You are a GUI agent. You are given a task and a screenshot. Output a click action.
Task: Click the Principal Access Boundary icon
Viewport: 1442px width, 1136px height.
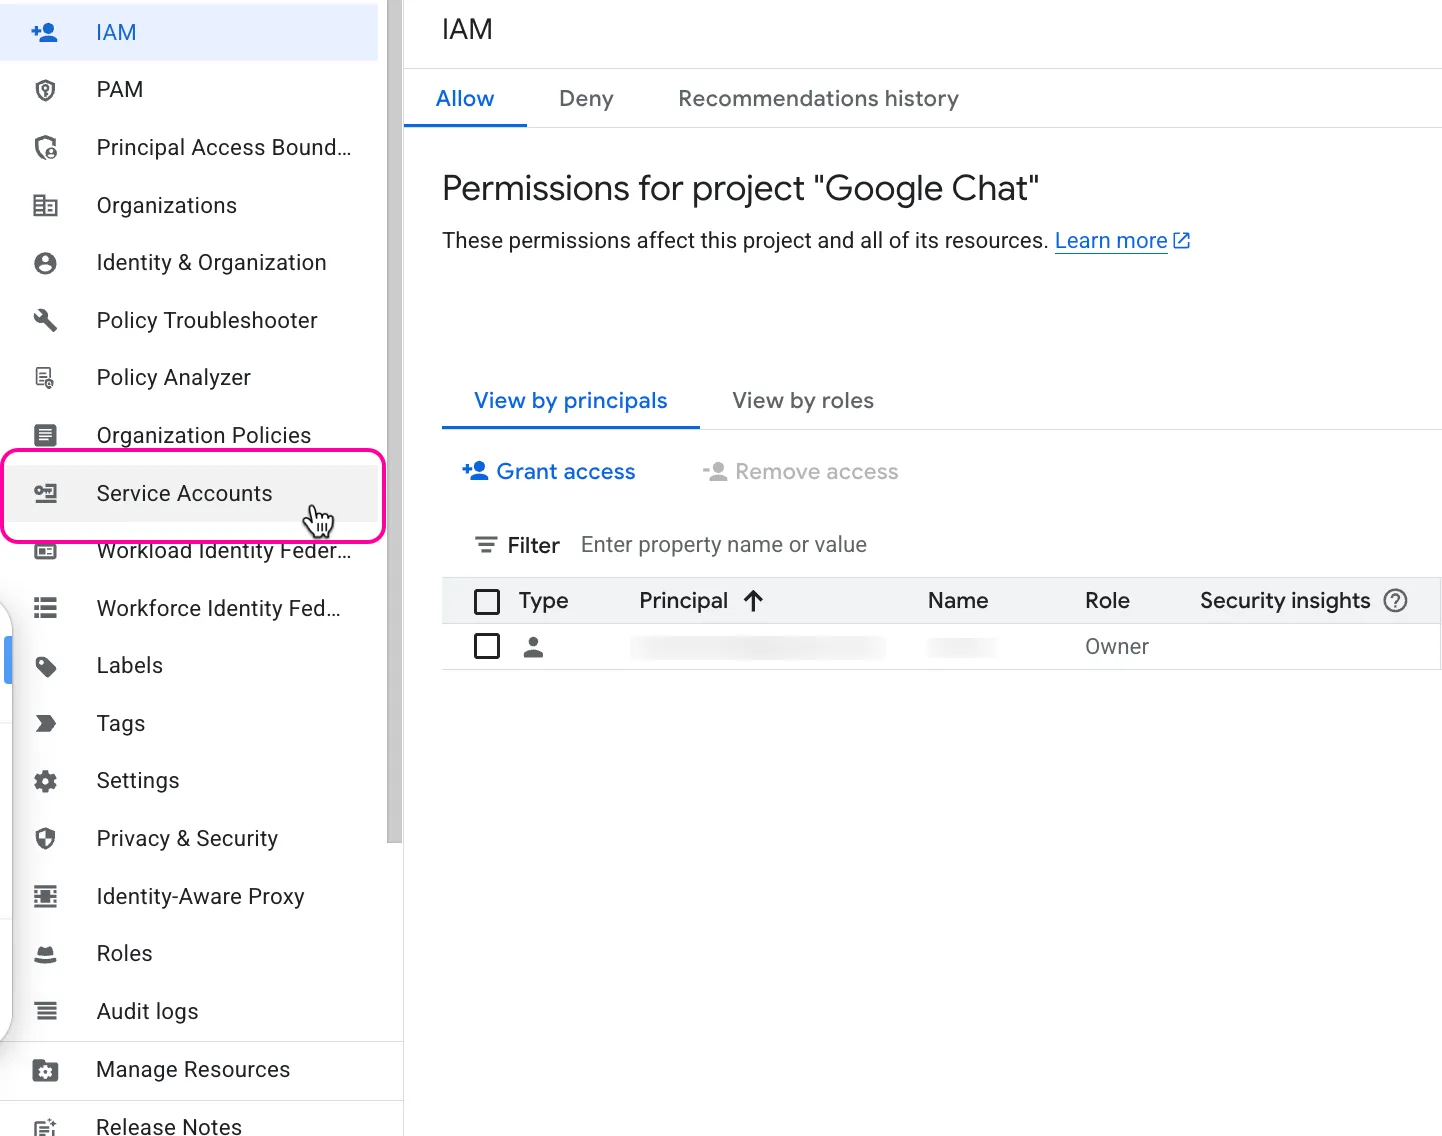(45, 148)
